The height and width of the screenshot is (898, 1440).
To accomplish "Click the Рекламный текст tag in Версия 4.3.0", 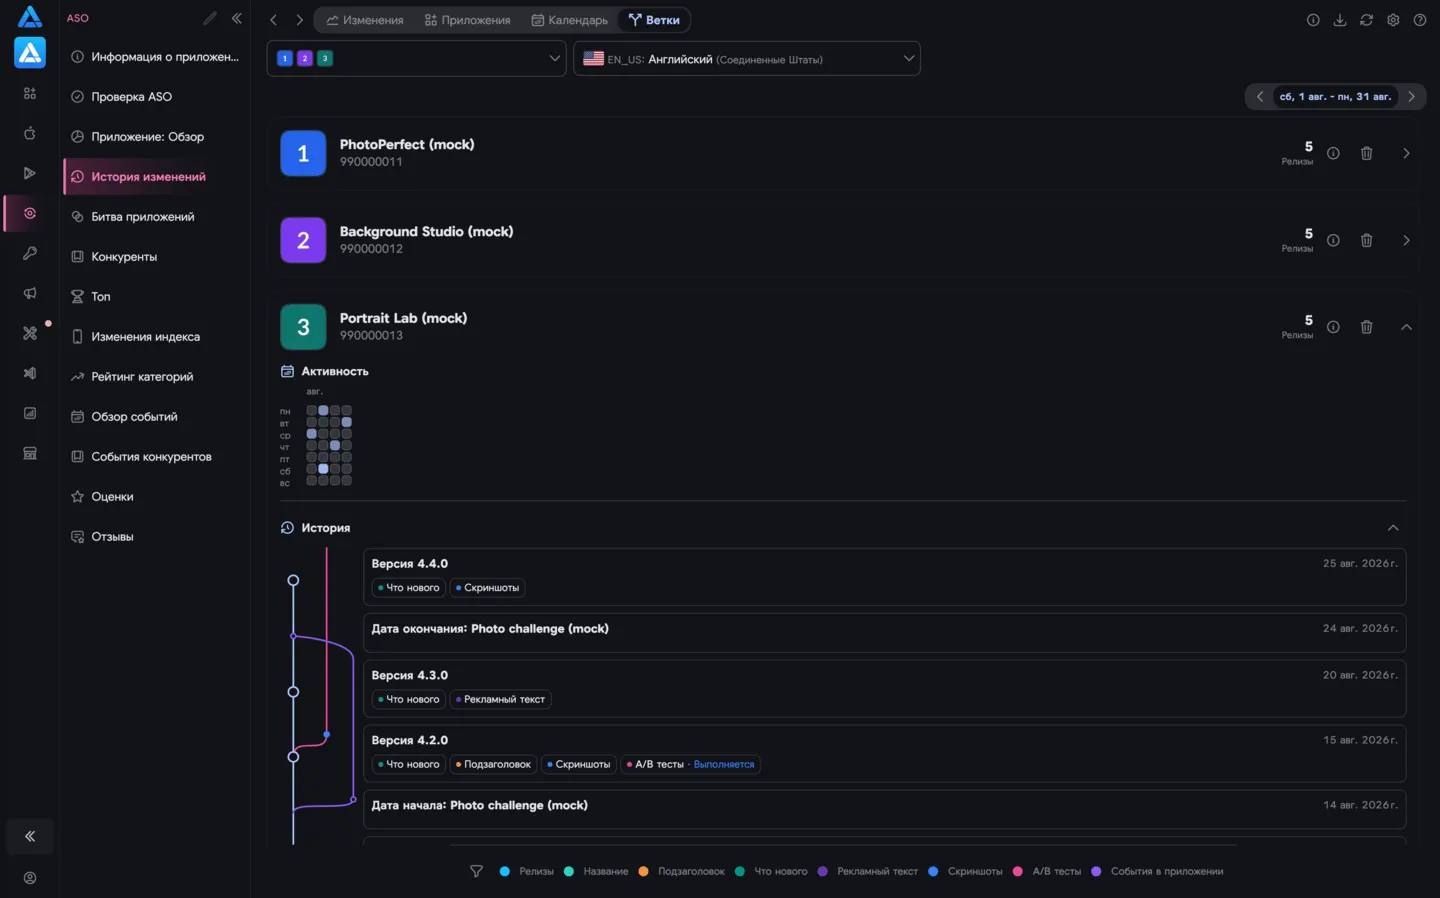I will pyautogui.click(x=500, y=699).
